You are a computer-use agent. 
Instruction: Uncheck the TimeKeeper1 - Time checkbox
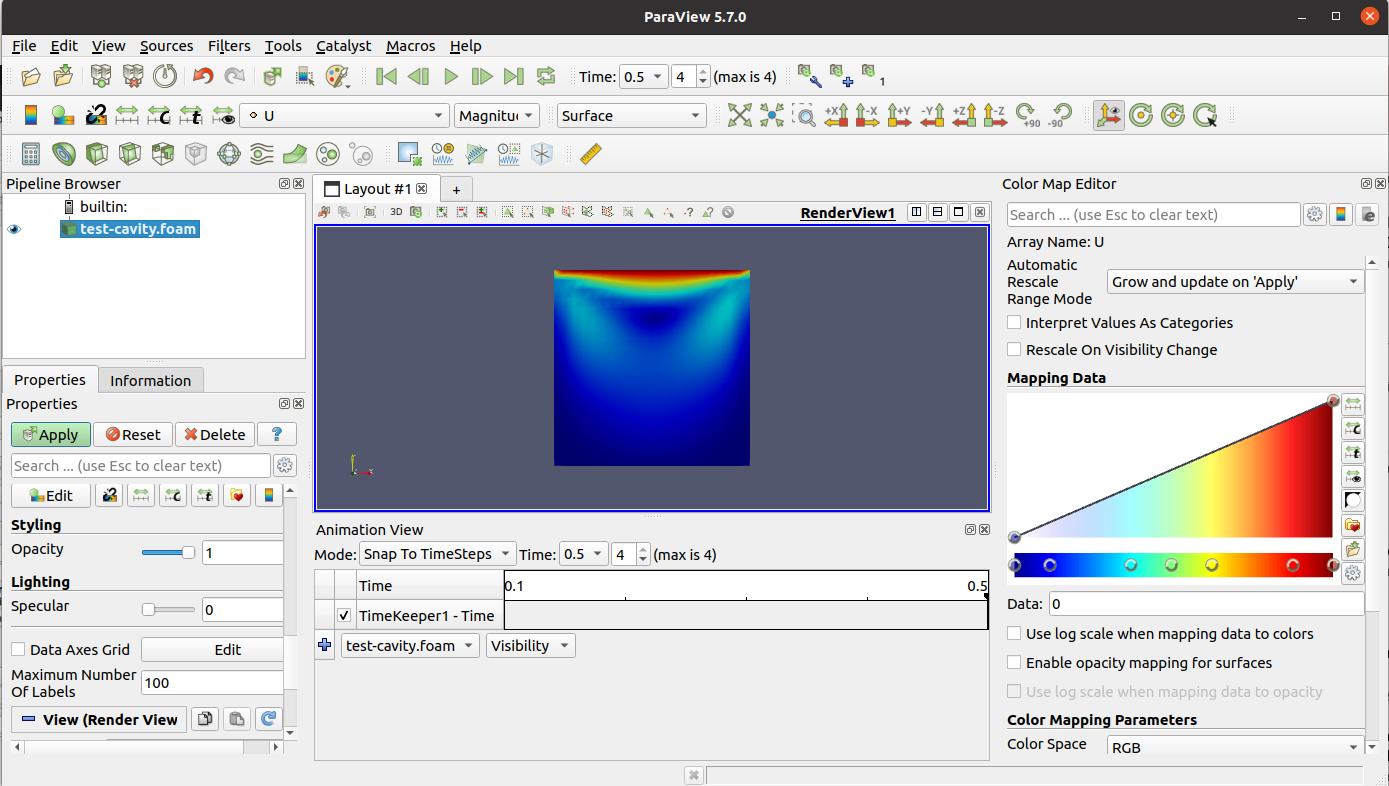(344, 616)
